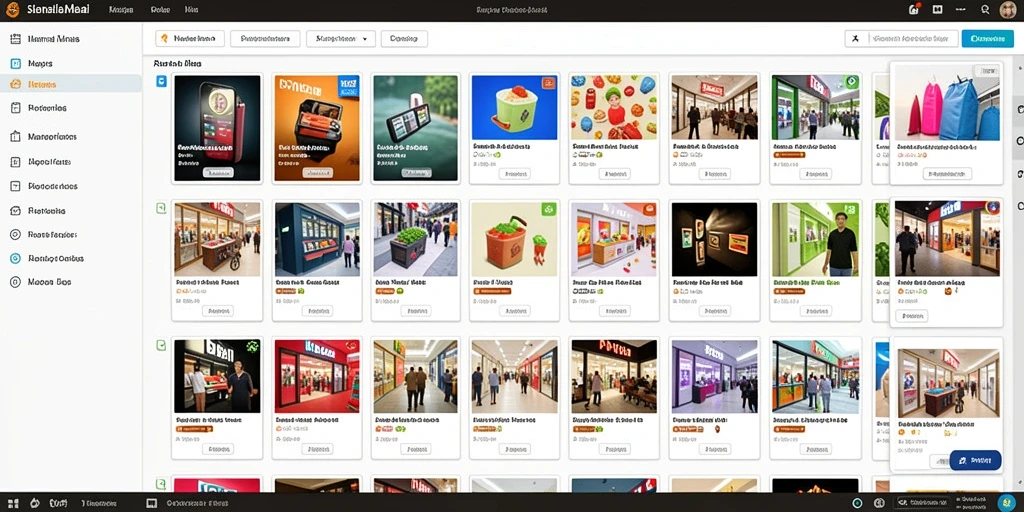
Task: Expand the dropdown button with arrow in toolbar
Action: (341, 39)
